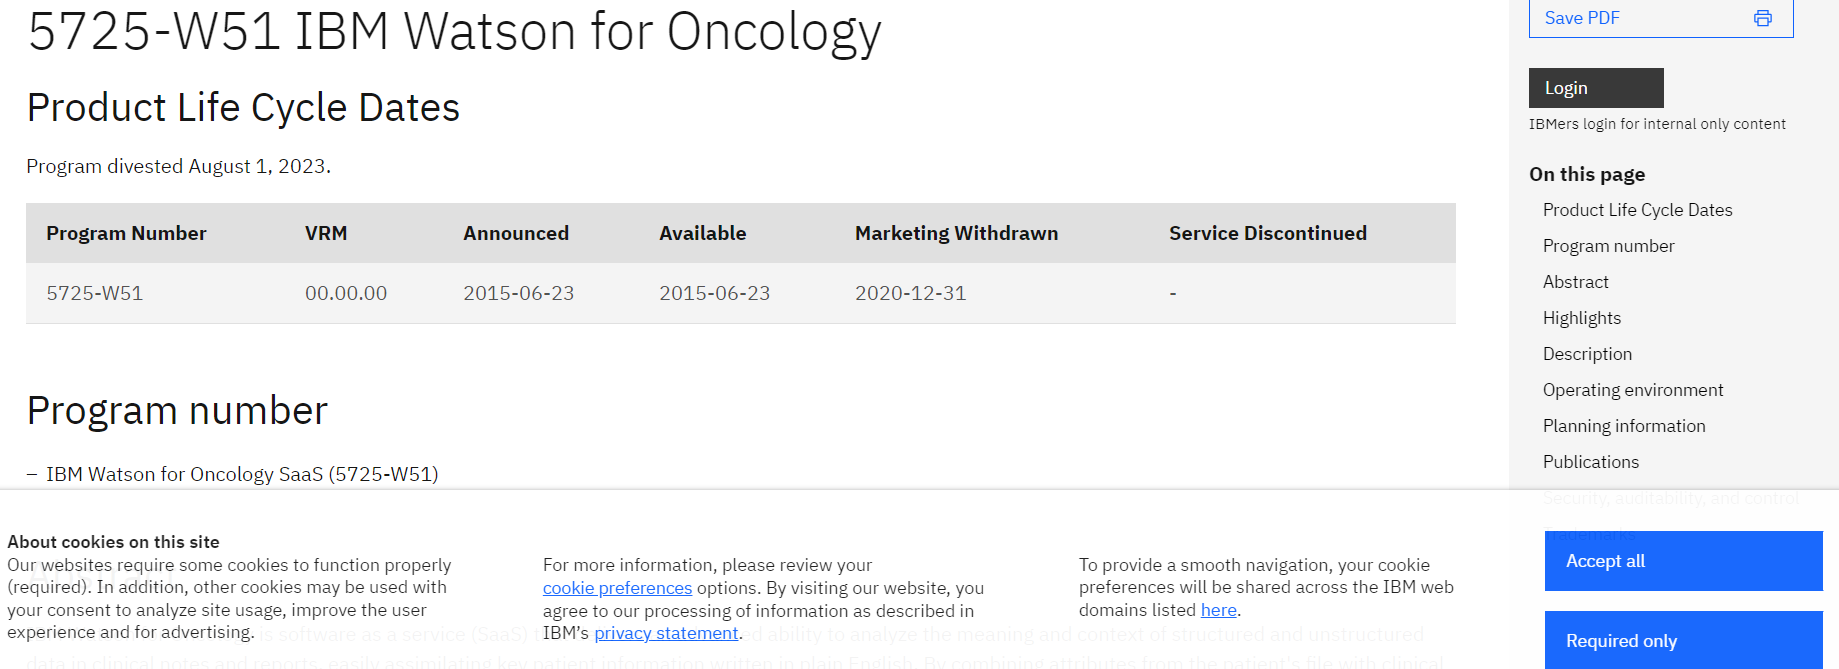Viewport: 1839px width, 669px height.
Task: Select Description in On this page
Action: tap(1587, 354)
